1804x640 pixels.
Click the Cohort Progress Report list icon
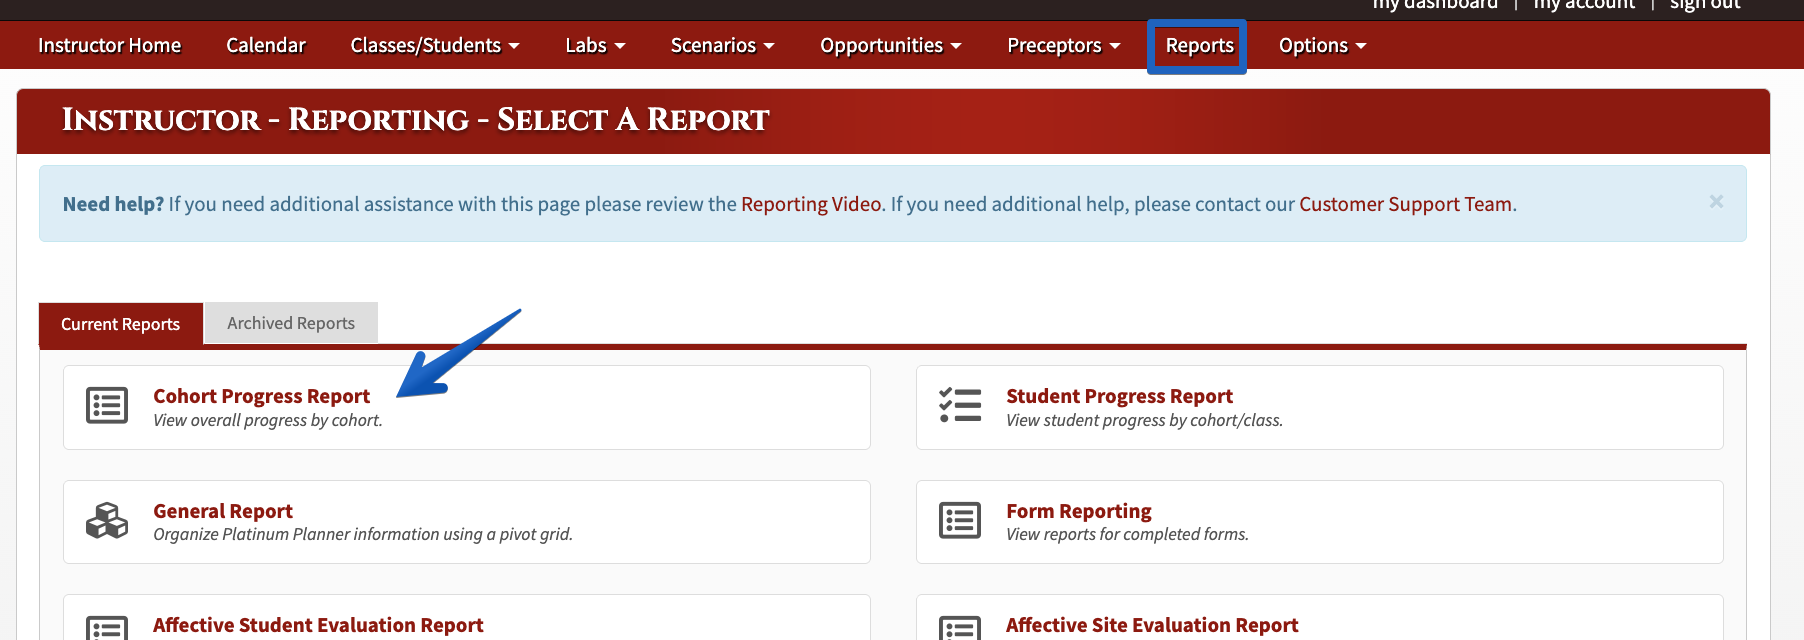(107, 406)
